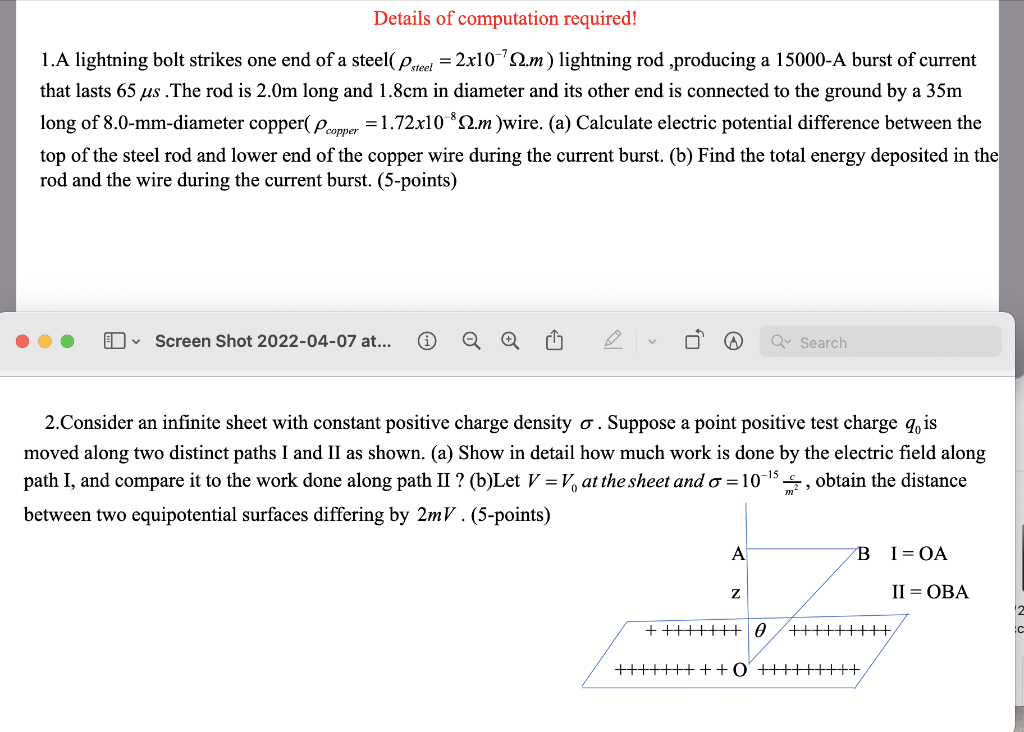Viewport: 1024px width, 732px height.
Task: Click the partially visible desktop icon at right
Action: point(1018,620)
